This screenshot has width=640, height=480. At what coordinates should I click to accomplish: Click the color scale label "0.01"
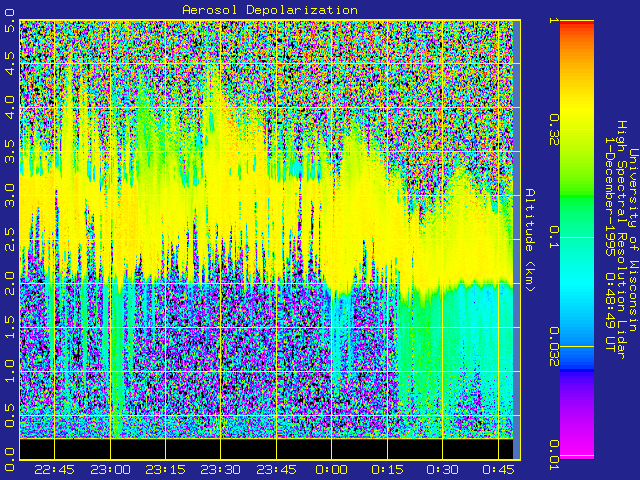click(x=553, y=455)
